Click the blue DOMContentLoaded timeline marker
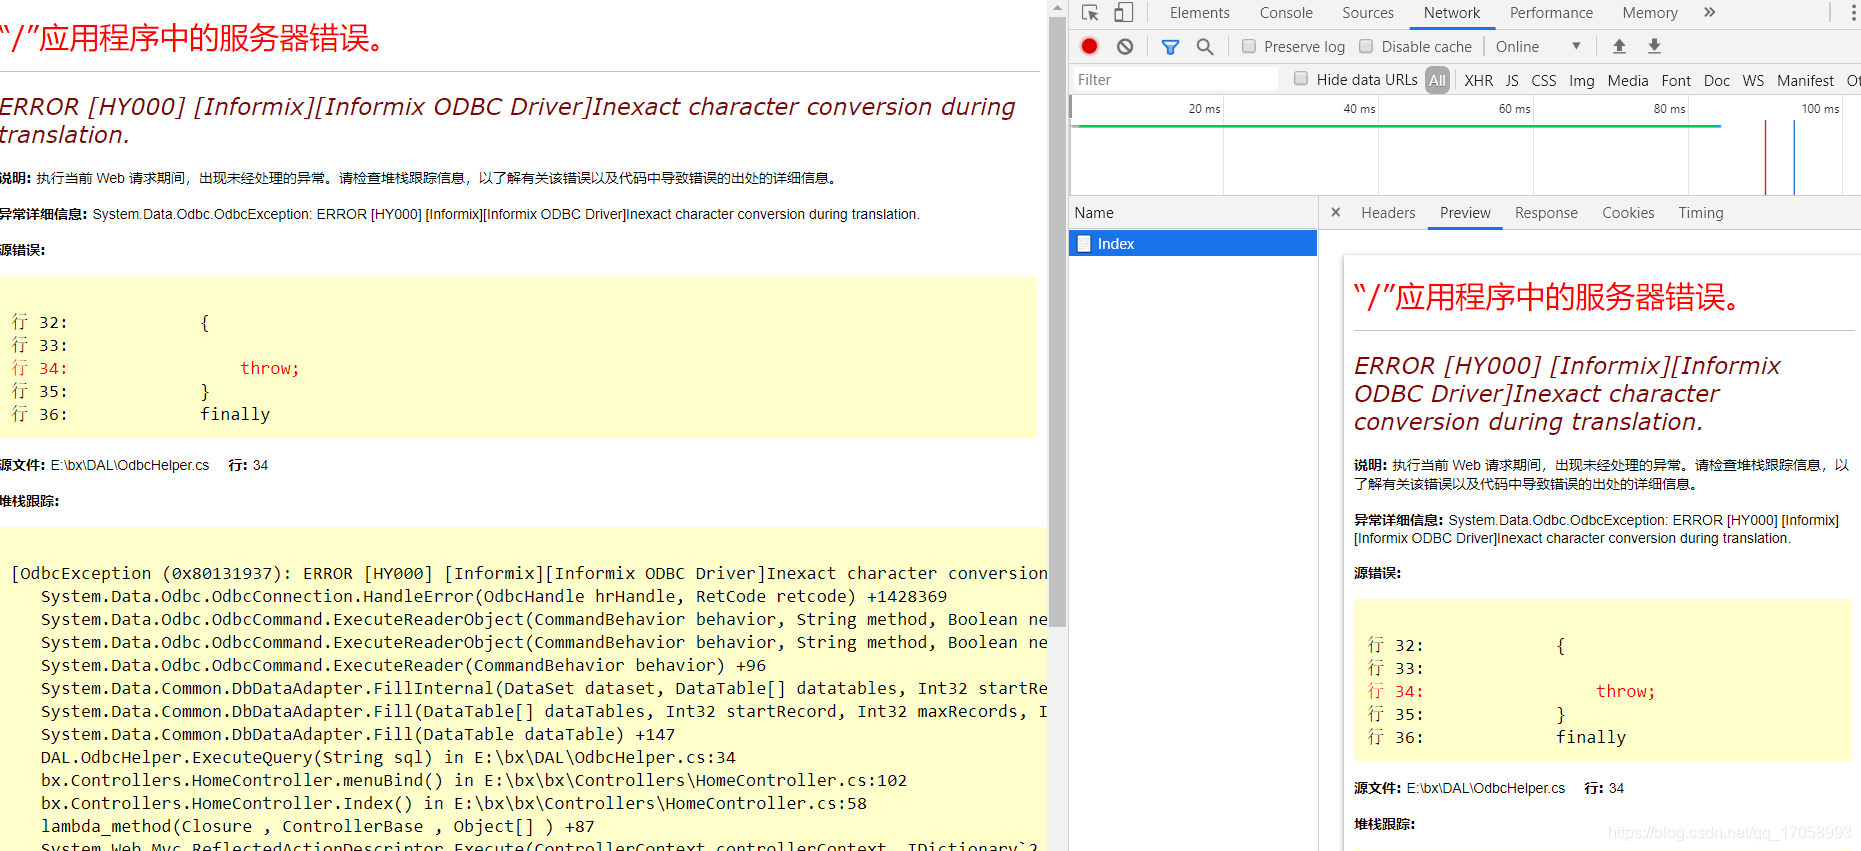 (1794, 157)
